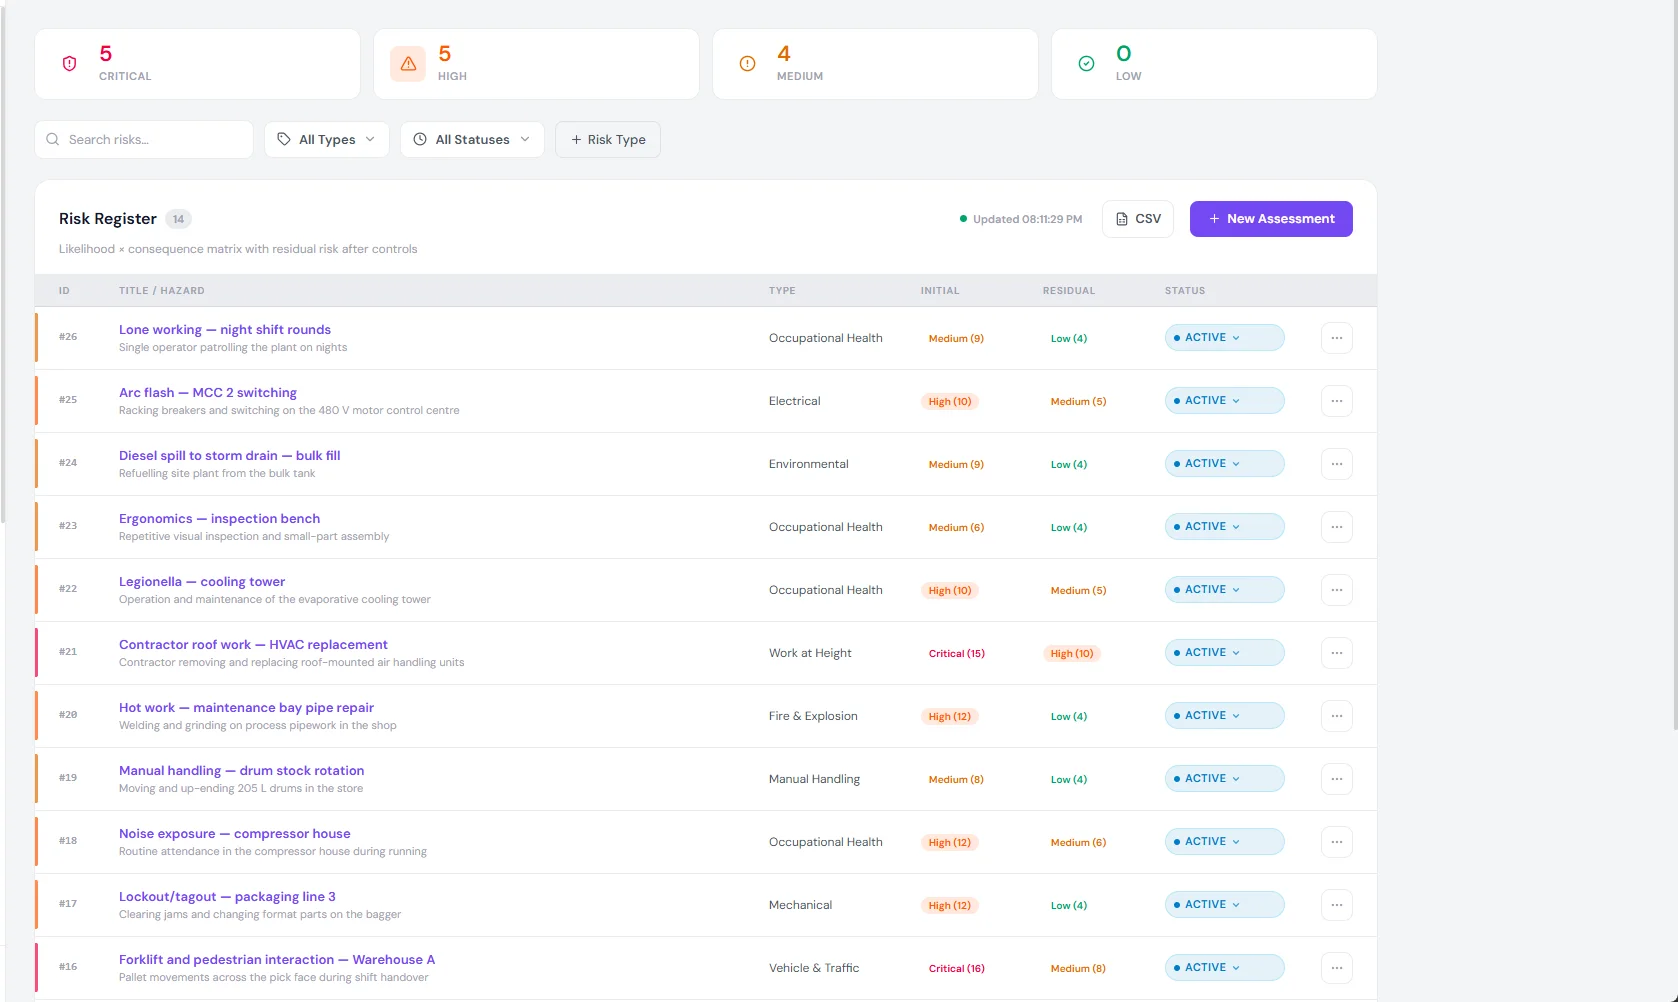1678x1002 pixels.
Task: Change status of Lone working risk
Action: (1224, 338)
